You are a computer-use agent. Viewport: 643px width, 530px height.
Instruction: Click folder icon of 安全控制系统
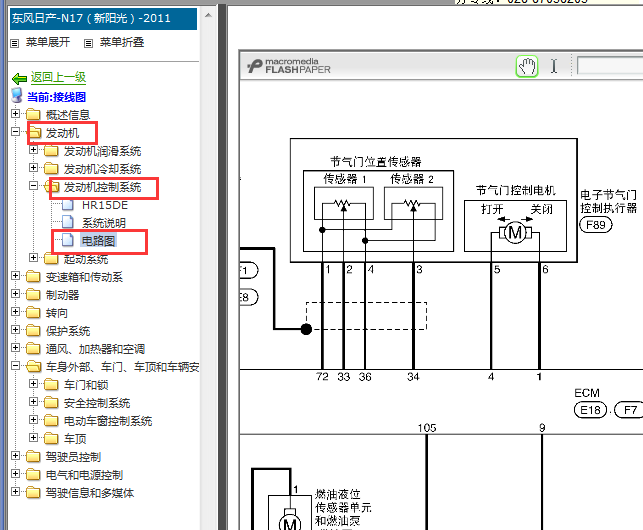[51, 402]
